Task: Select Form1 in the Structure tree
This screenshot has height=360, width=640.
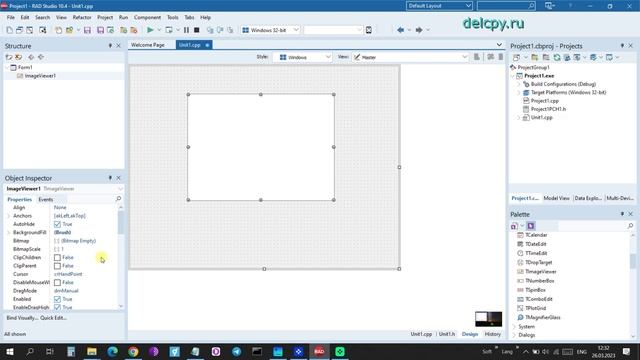Action: pyautogui.click(x=25, y=67)
